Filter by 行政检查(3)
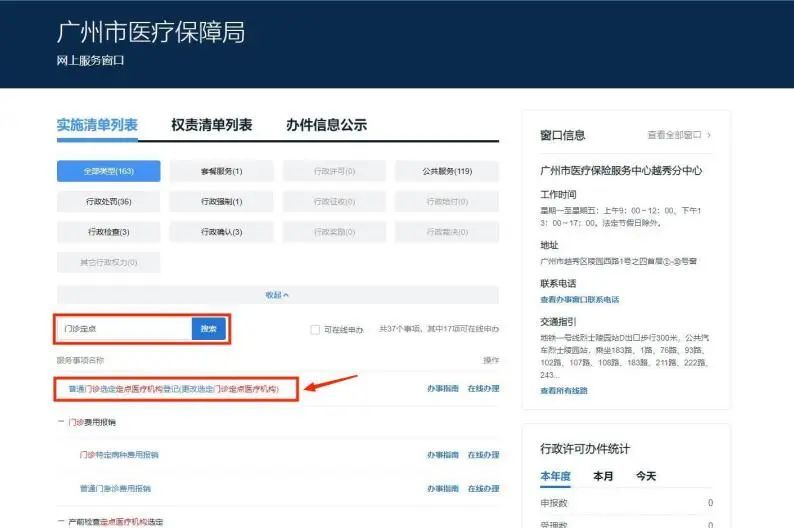This screenshot has height=528, width=794. 108,232
